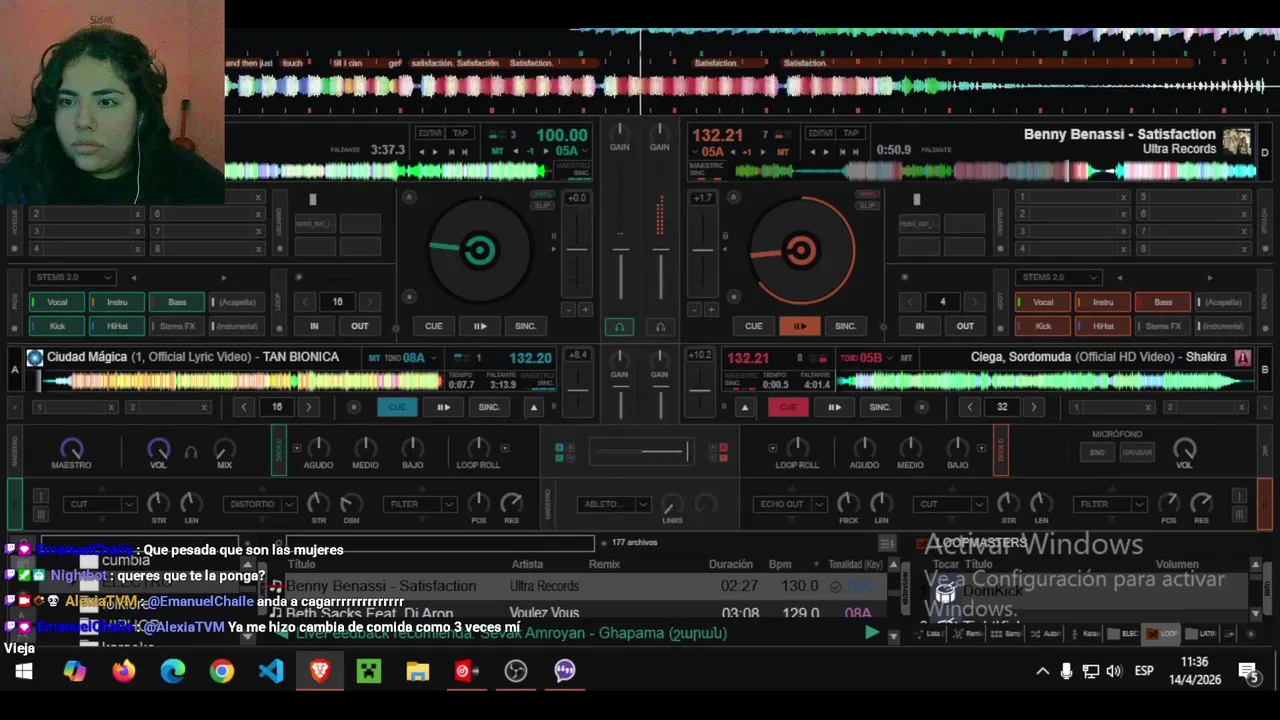
Task: Open the right deck CUT effect dropdown
Action: click(x=949, y=504)
